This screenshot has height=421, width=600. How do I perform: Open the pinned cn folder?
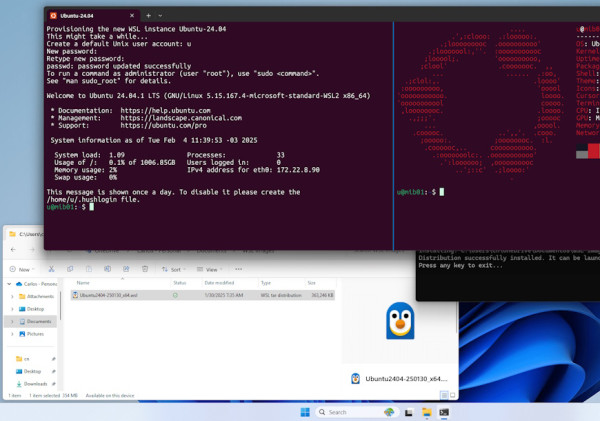[x=23, y=359]
